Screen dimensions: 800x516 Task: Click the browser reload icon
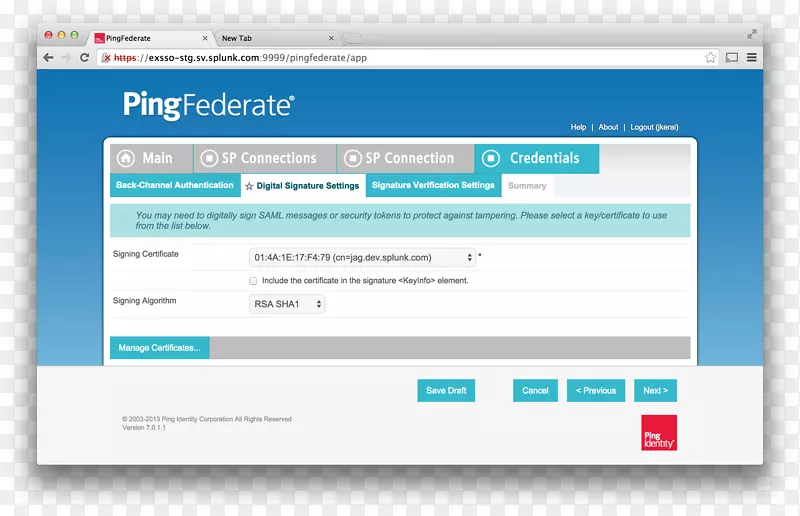point(85,58)
